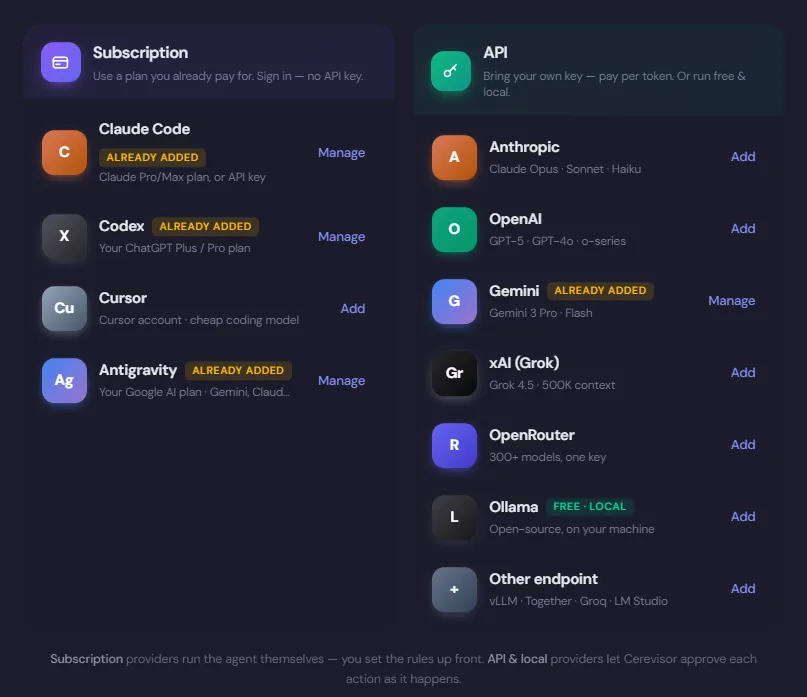The width and height of the screenshot is (807, 697).
Task: Click 'GPT-5 · GPT-4o · o-series' text
Action: coord(557,241)
